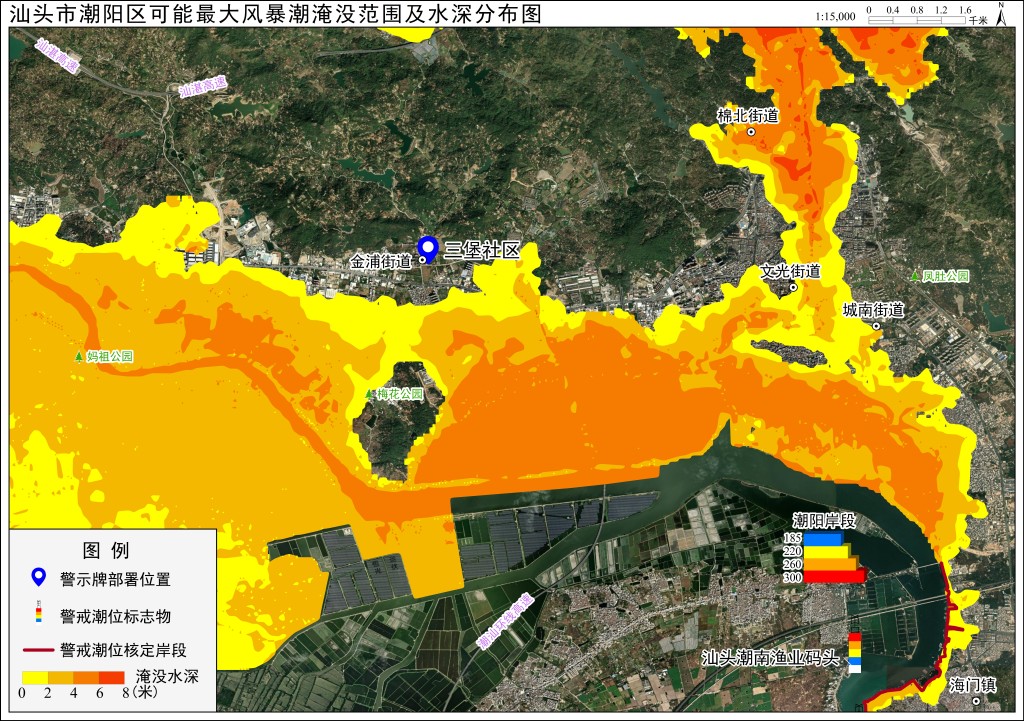The height and width of the screenshot is (721, 1024).
Task: Click the 图例 legend heading
Action: pyautogui.click(x=106, y=551)
